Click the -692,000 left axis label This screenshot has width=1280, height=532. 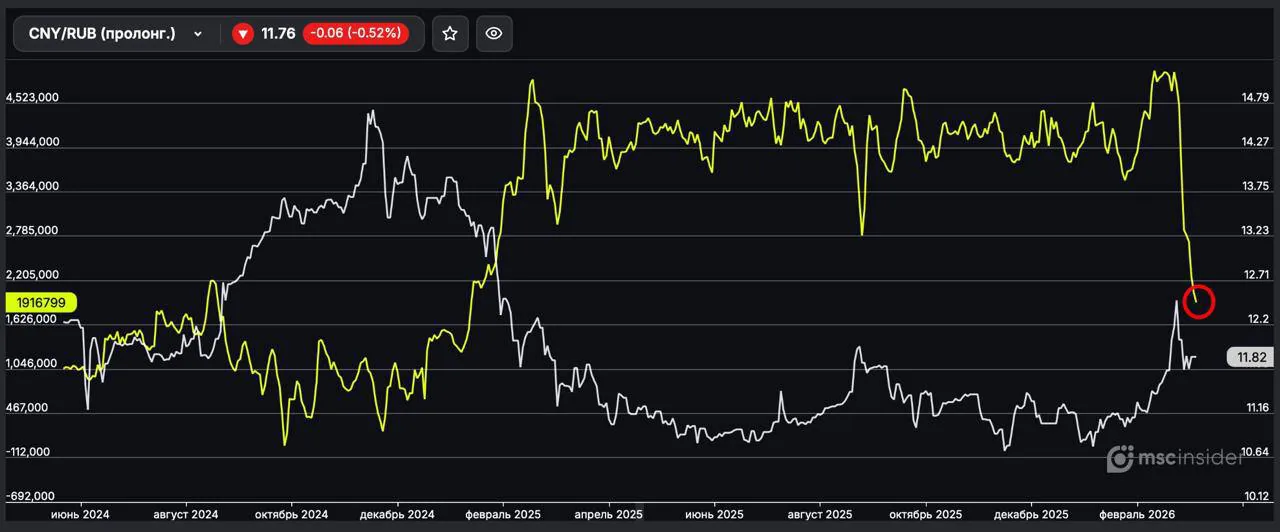[31, 496]
